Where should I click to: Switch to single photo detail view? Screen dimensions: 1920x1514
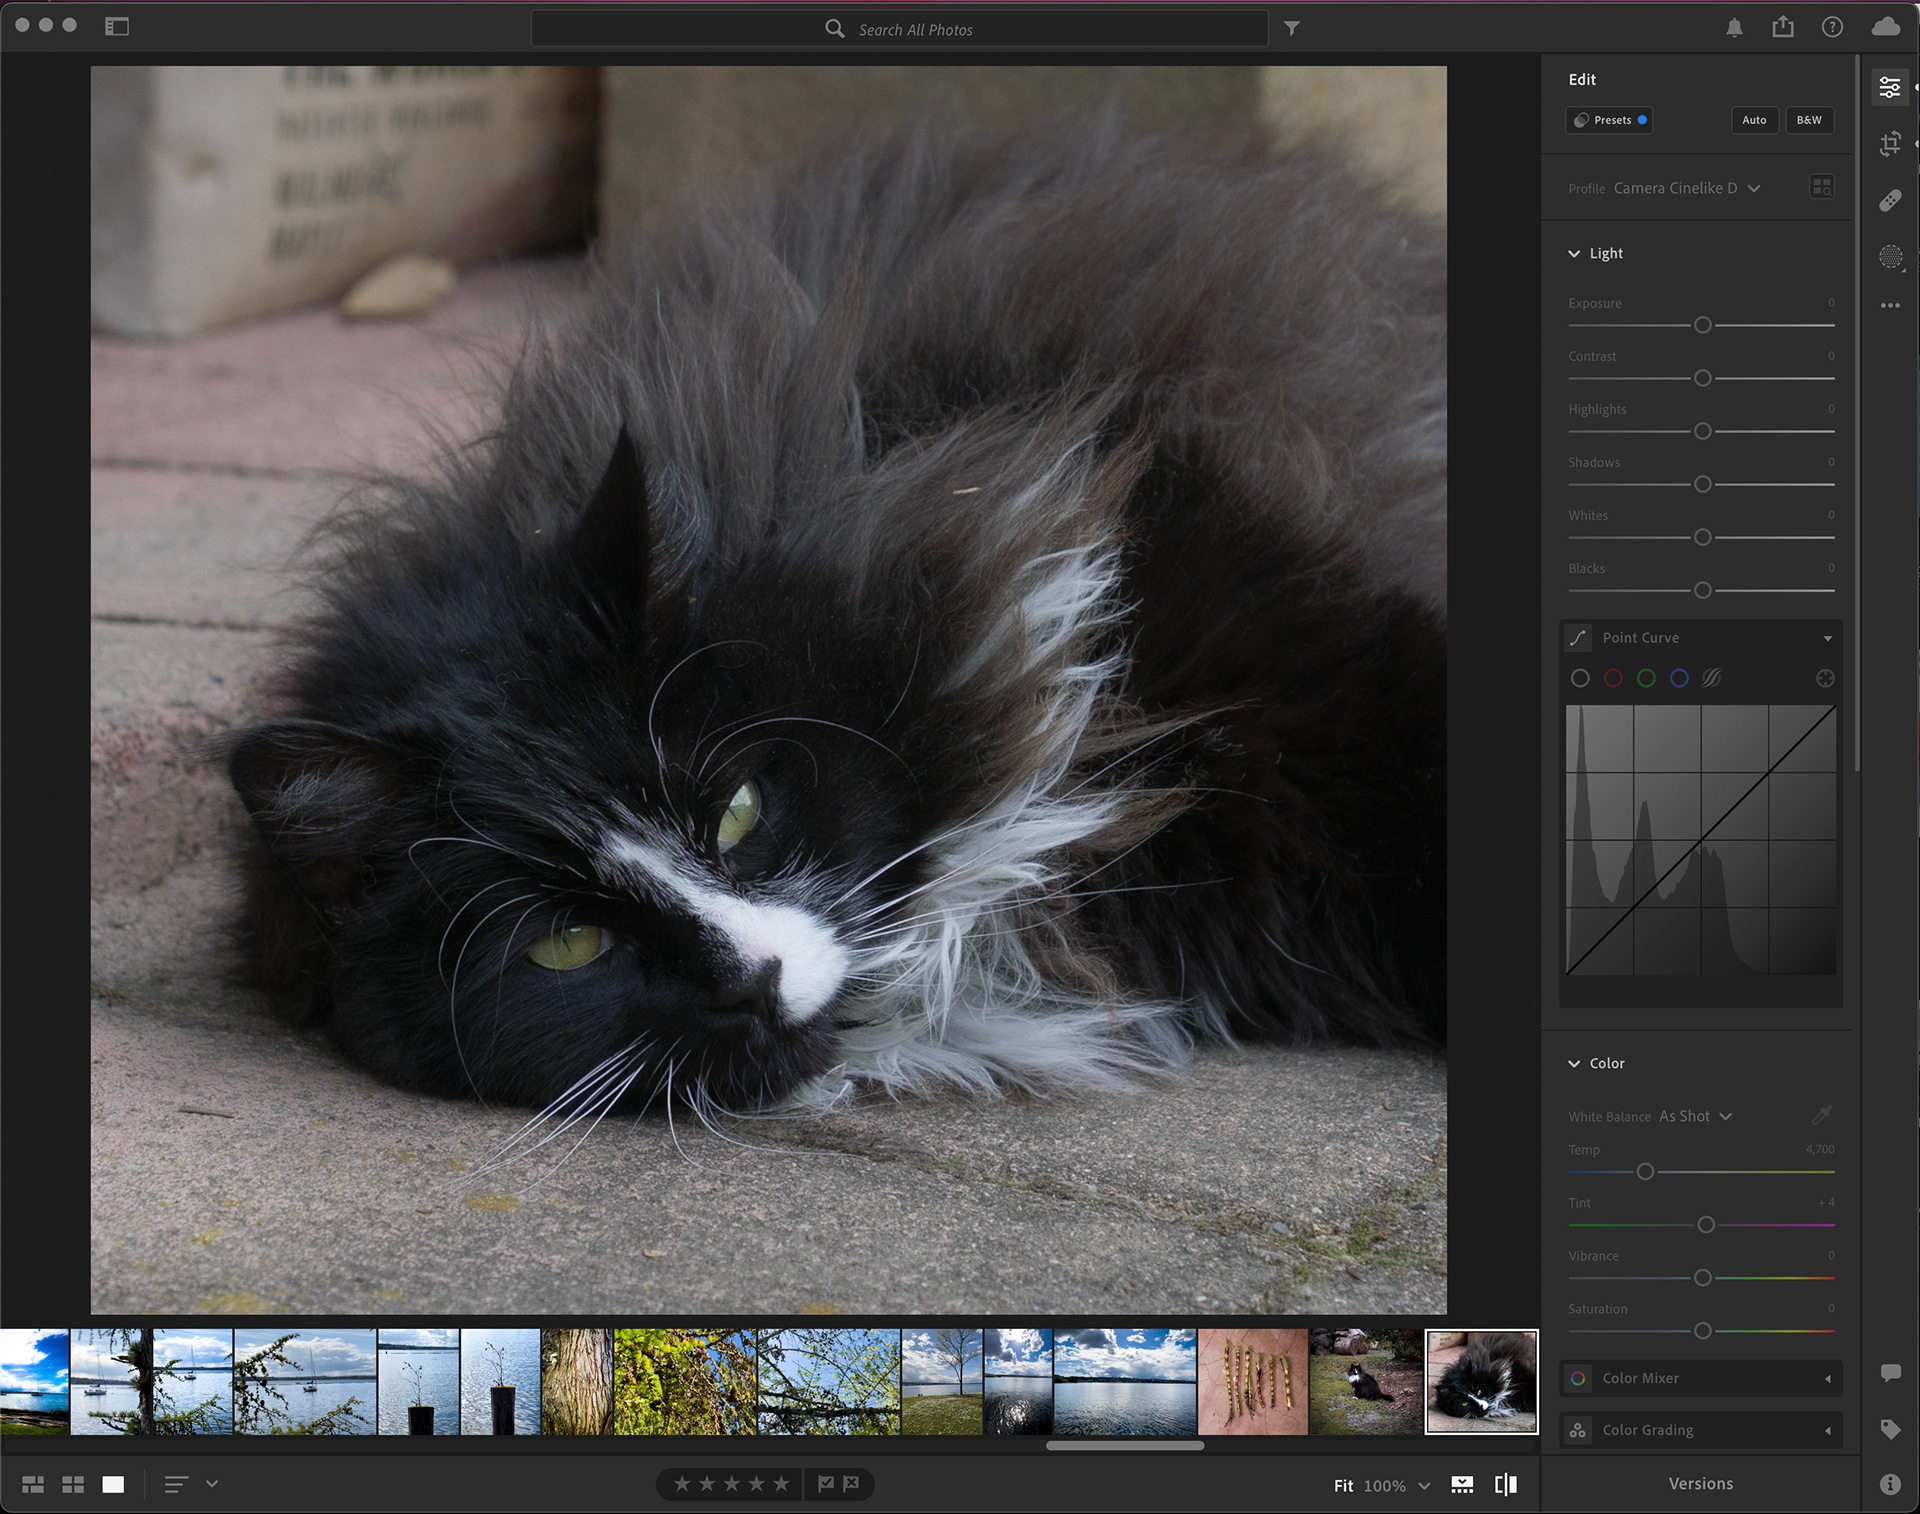coord(113,1485)
